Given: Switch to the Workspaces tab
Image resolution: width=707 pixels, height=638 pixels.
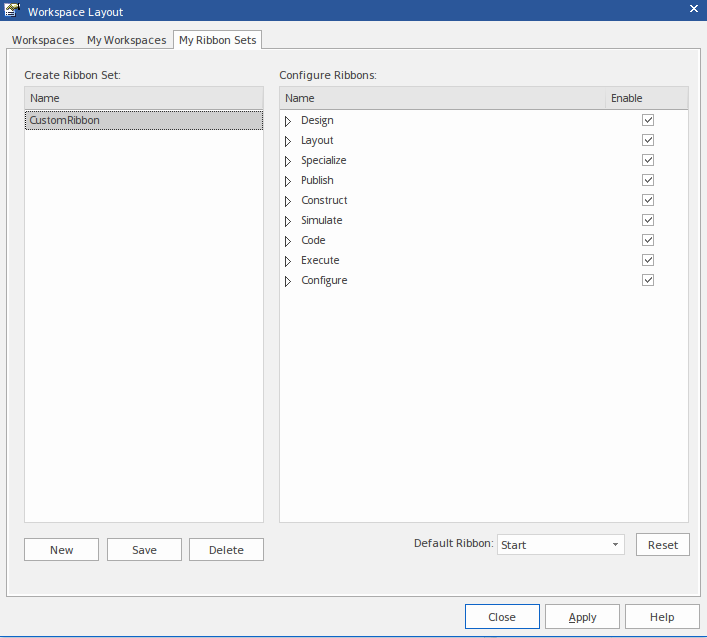Looking at the screenshot, I should (x=43, y=40).
